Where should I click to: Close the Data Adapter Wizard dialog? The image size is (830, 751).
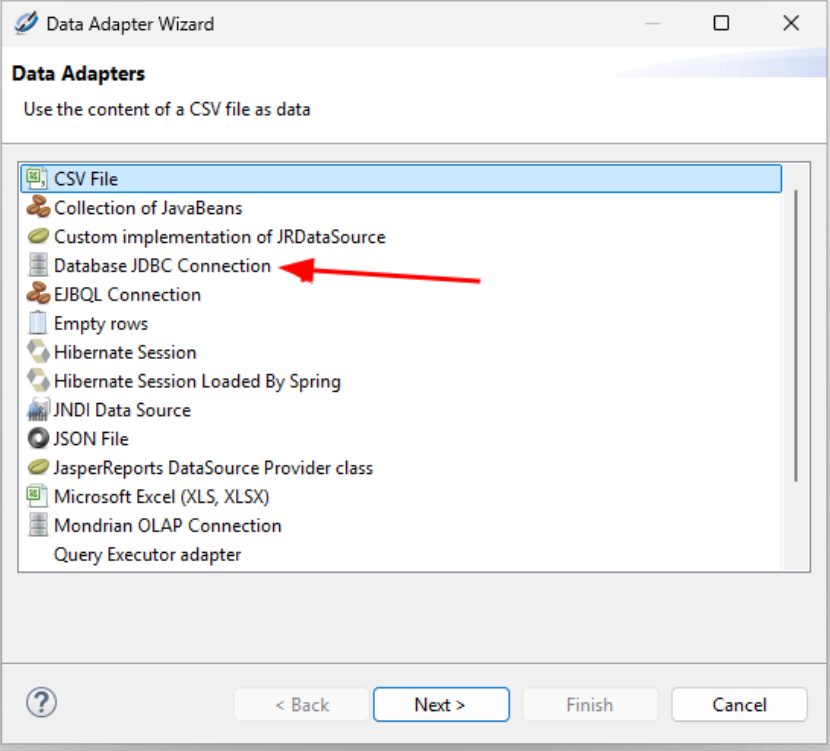click(791, 23)
